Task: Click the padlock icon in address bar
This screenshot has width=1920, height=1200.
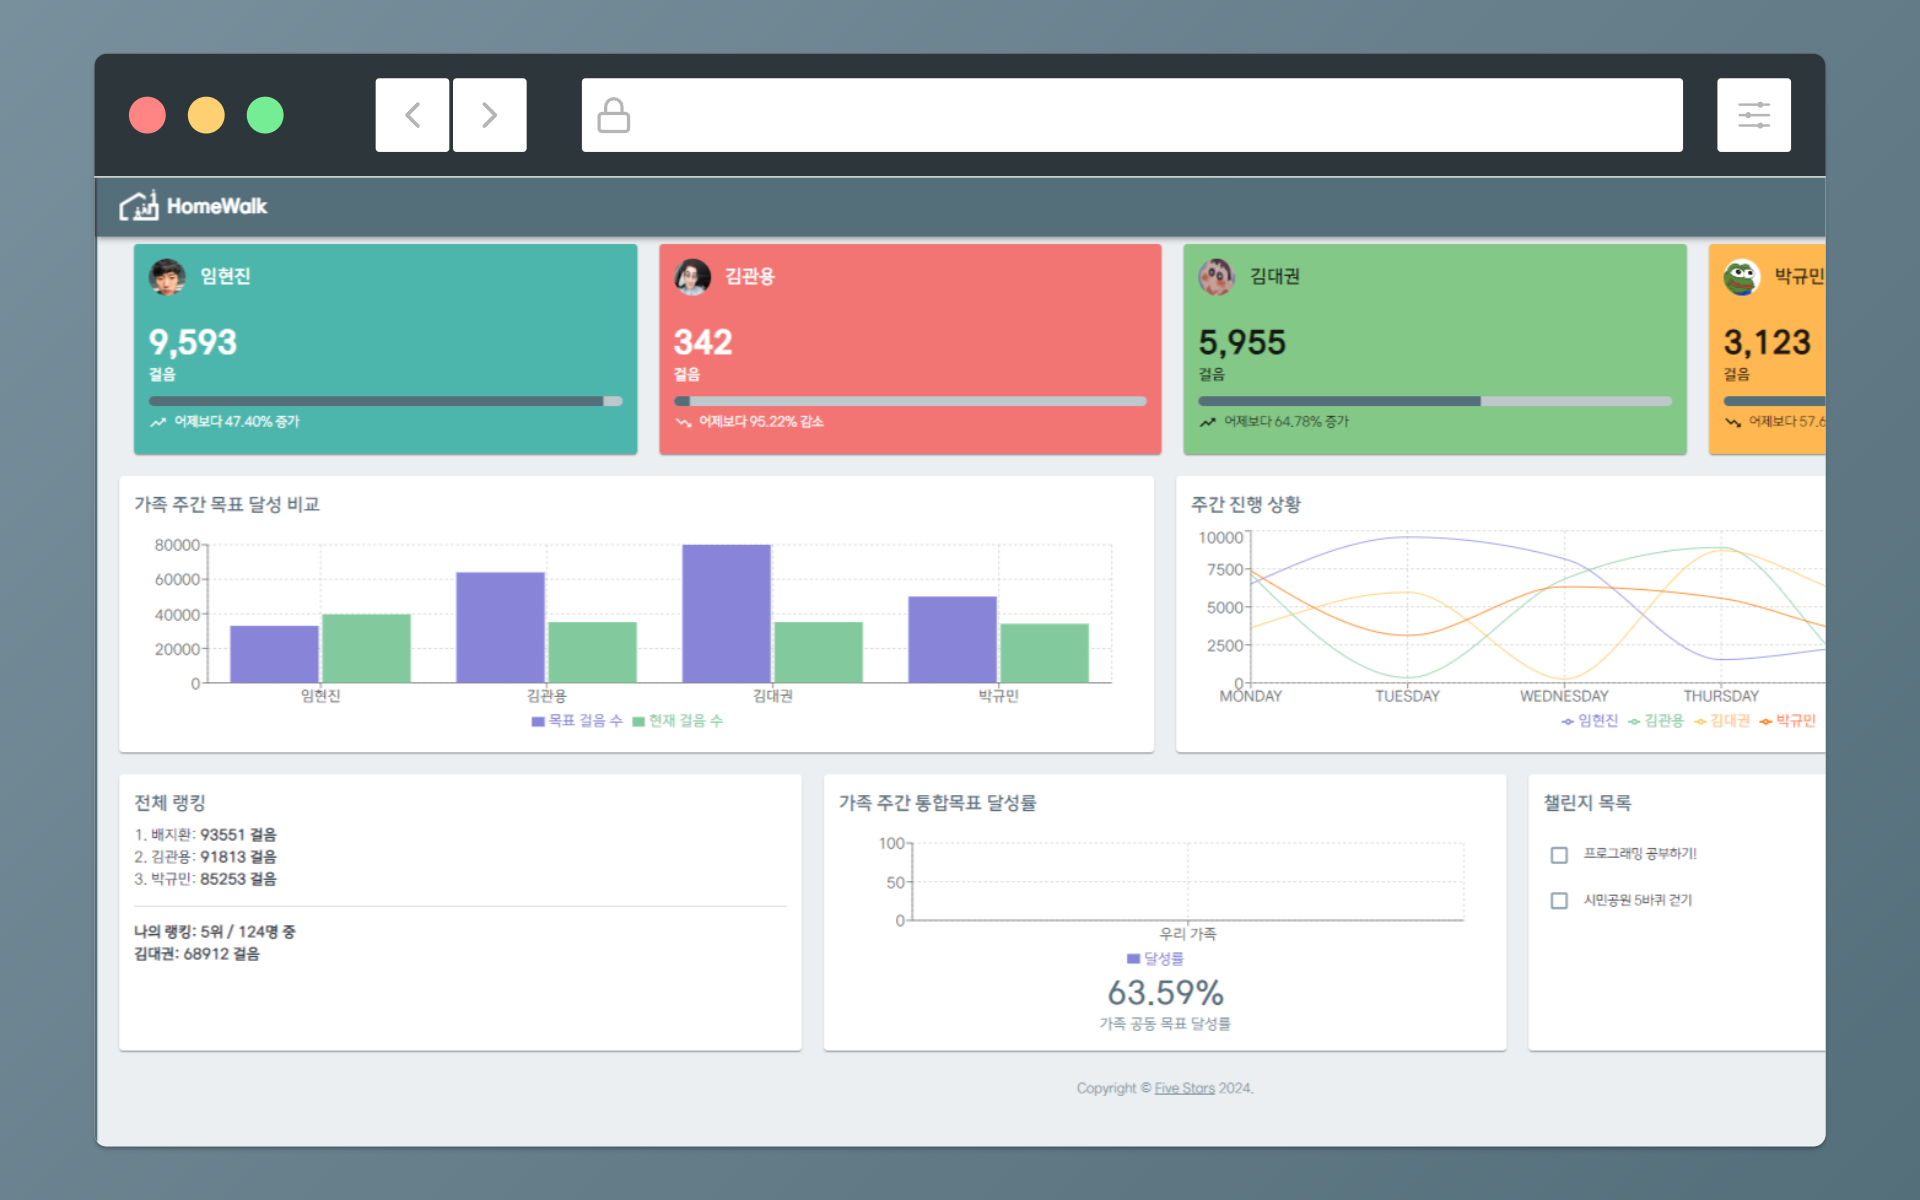Action: point(613,115)
